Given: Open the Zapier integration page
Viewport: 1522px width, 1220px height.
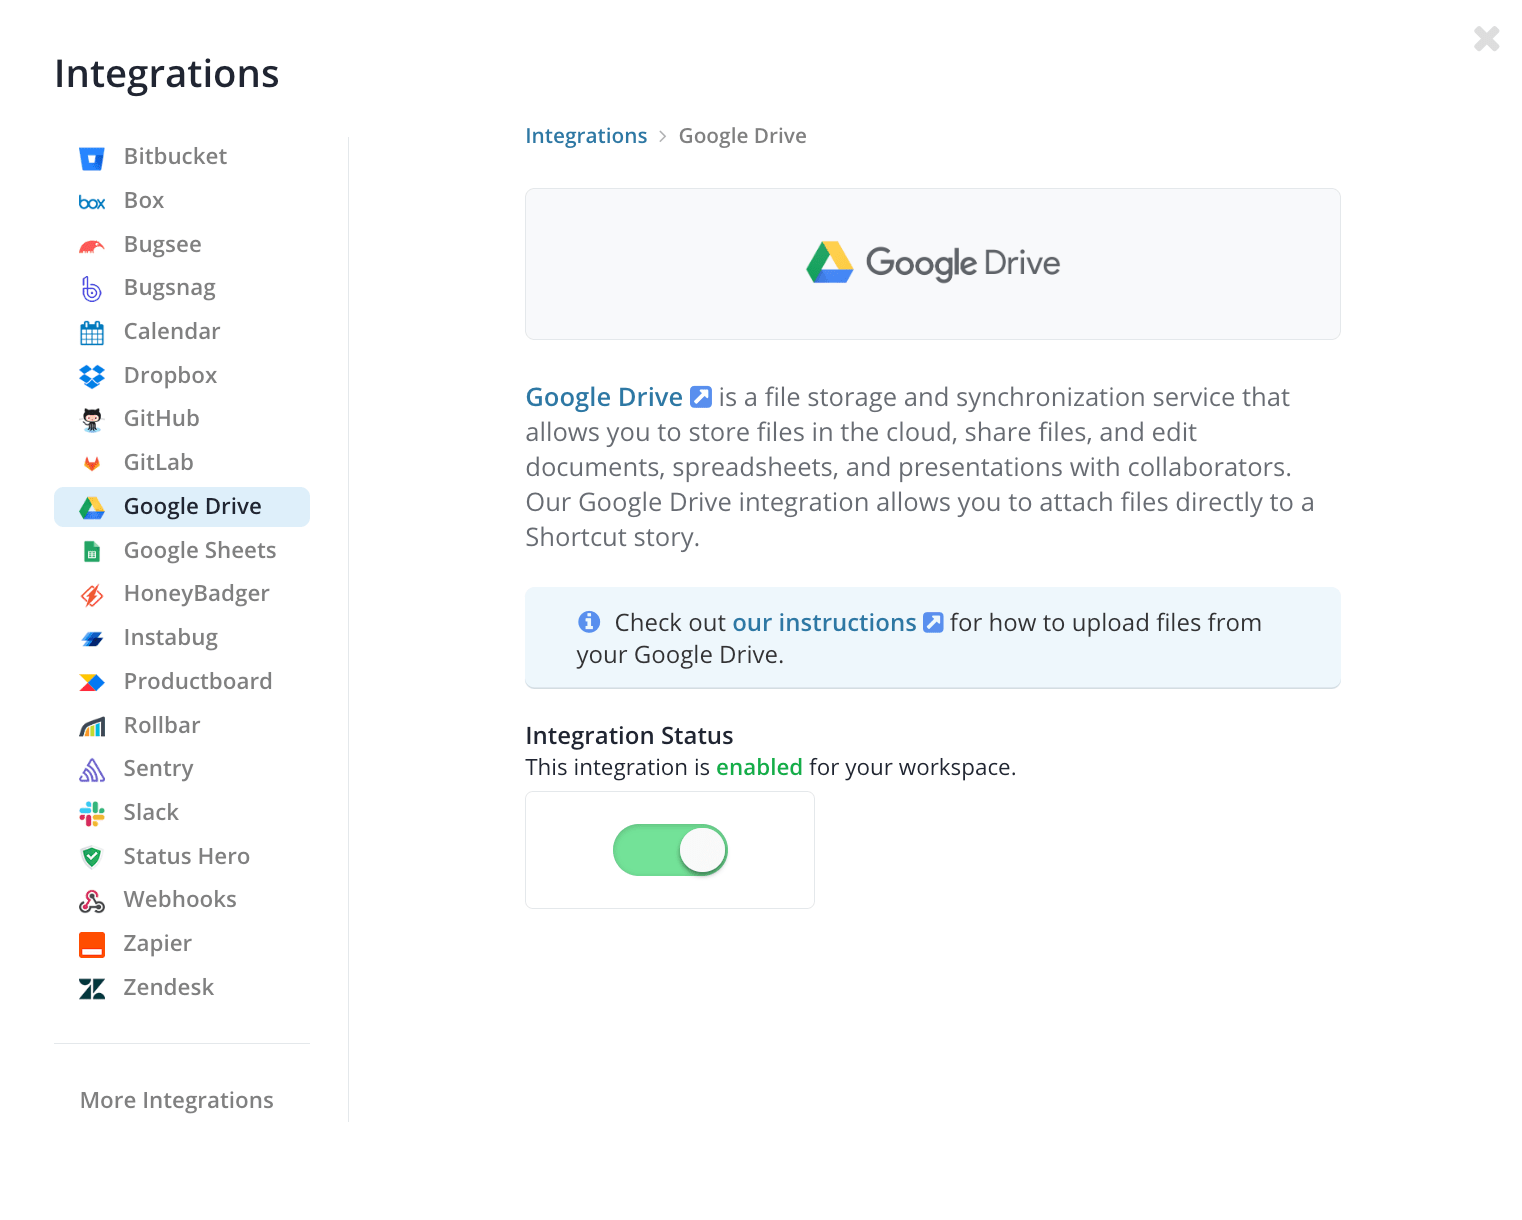Looking at the screenshot, I should pos(157,944).
